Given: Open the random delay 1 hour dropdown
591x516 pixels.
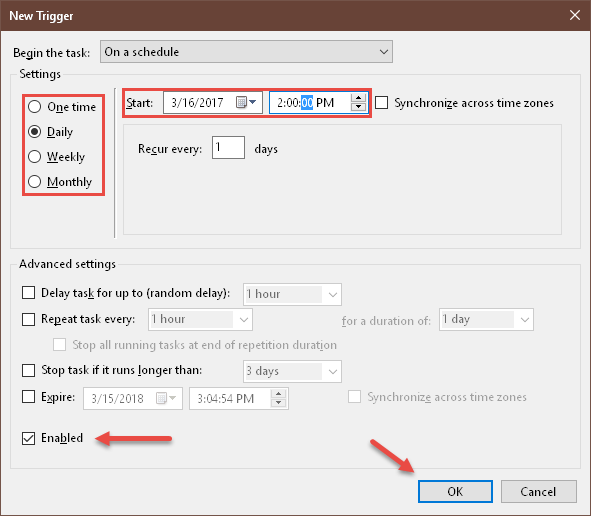Looking at the screenshot, I should point(292,294).
